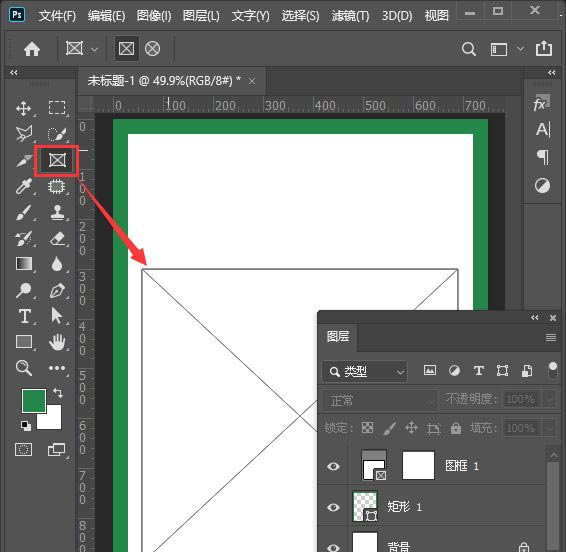The image size is (566, 552).
Task: Select the Move tool
Action: point(23,108)
